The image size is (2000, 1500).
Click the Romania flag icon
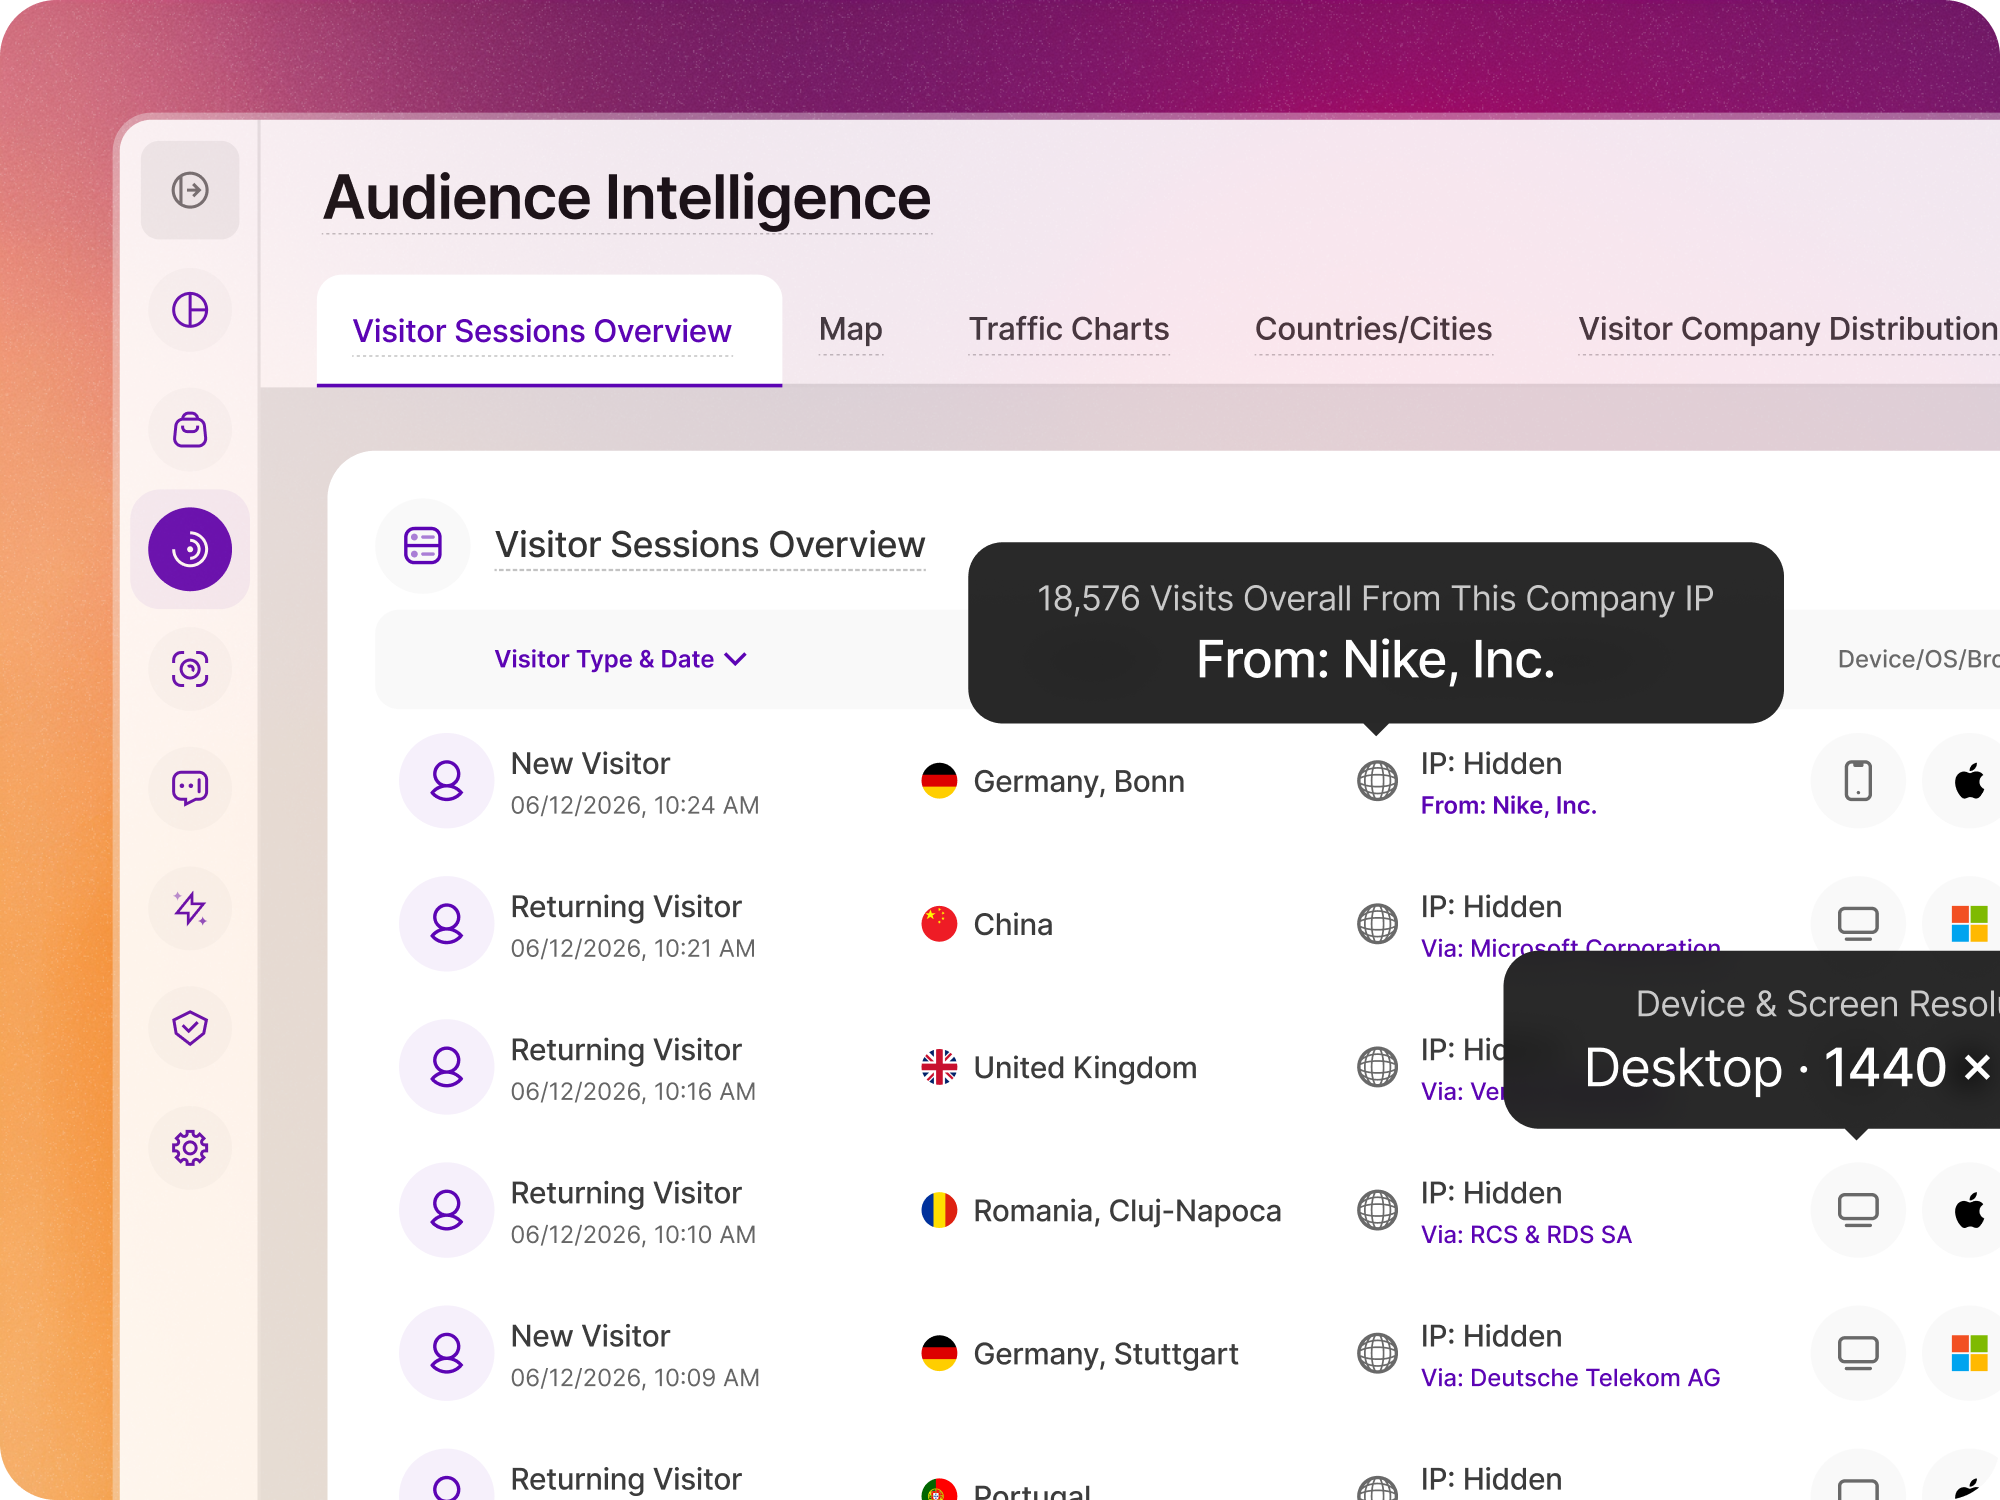(x=939, y=1210)
